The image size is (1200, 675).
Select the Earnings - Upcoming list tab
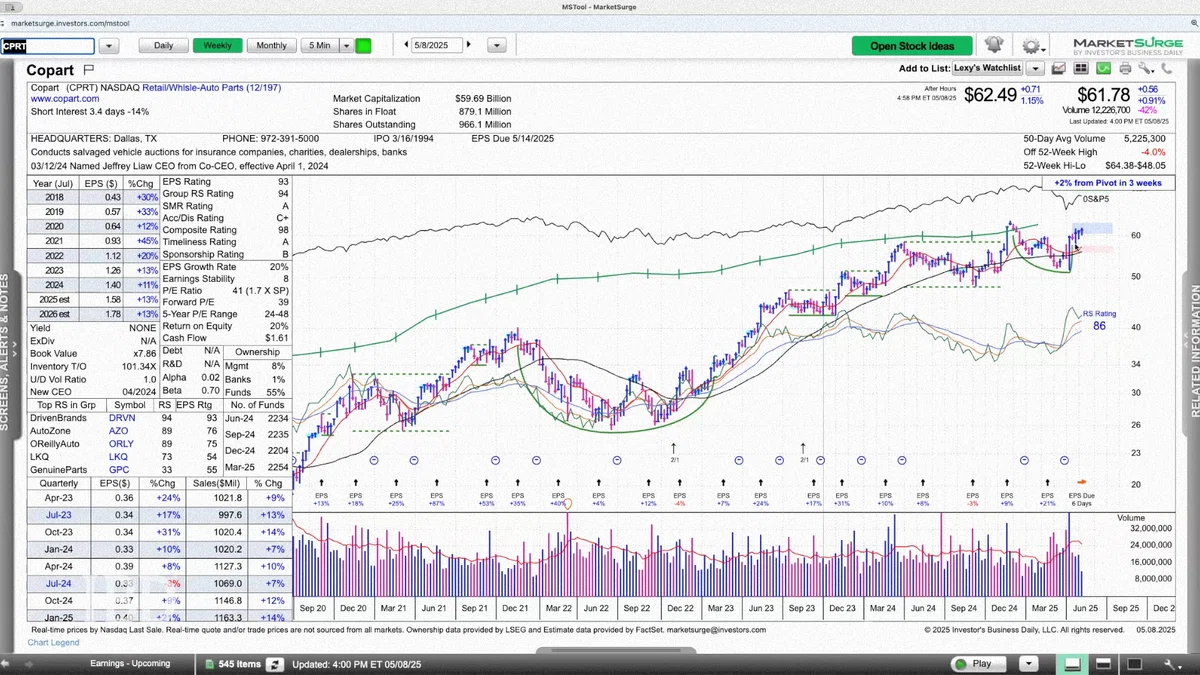click(x=130, y=664)
